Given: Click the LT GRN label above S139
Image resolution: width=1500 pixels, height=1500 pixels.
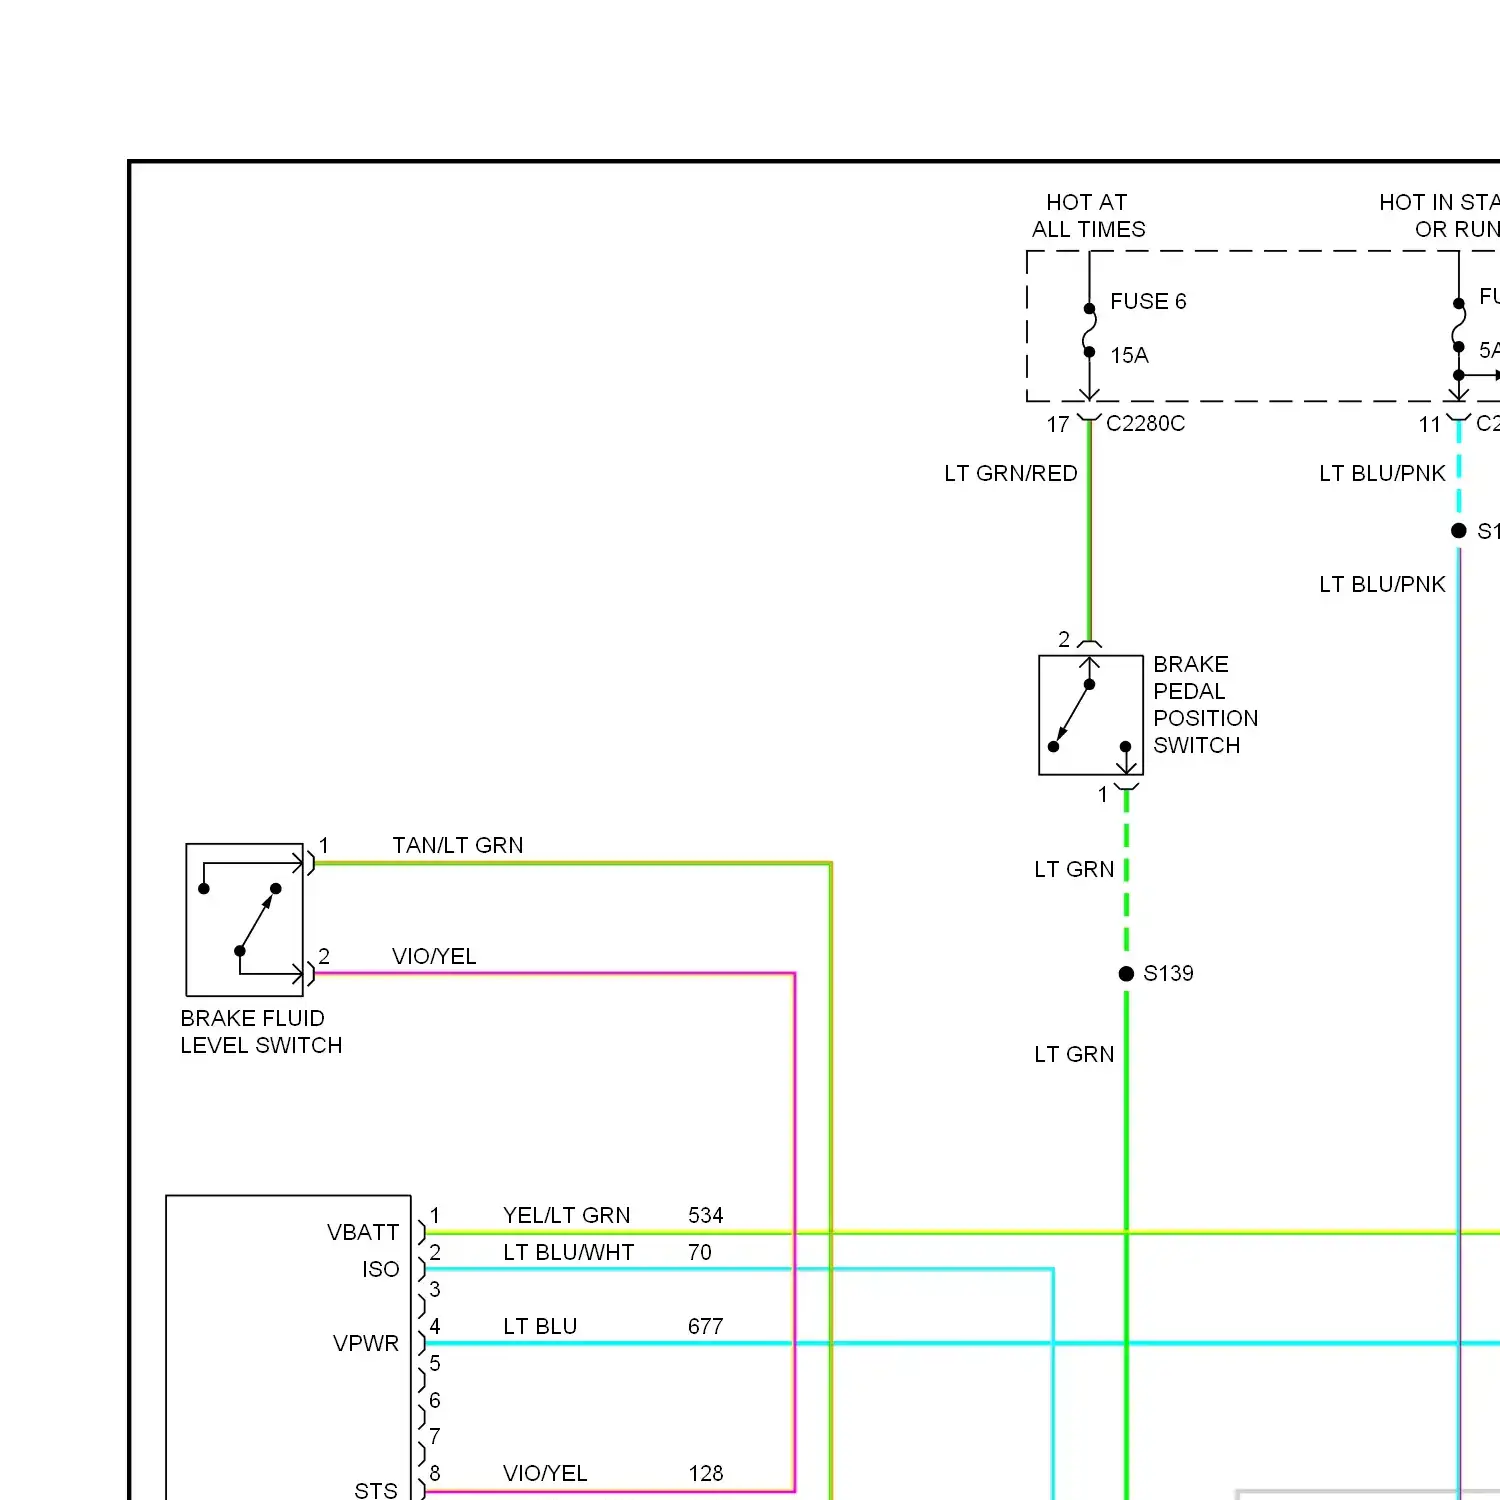Looking at the screenshot, I should coord(1074,869).
